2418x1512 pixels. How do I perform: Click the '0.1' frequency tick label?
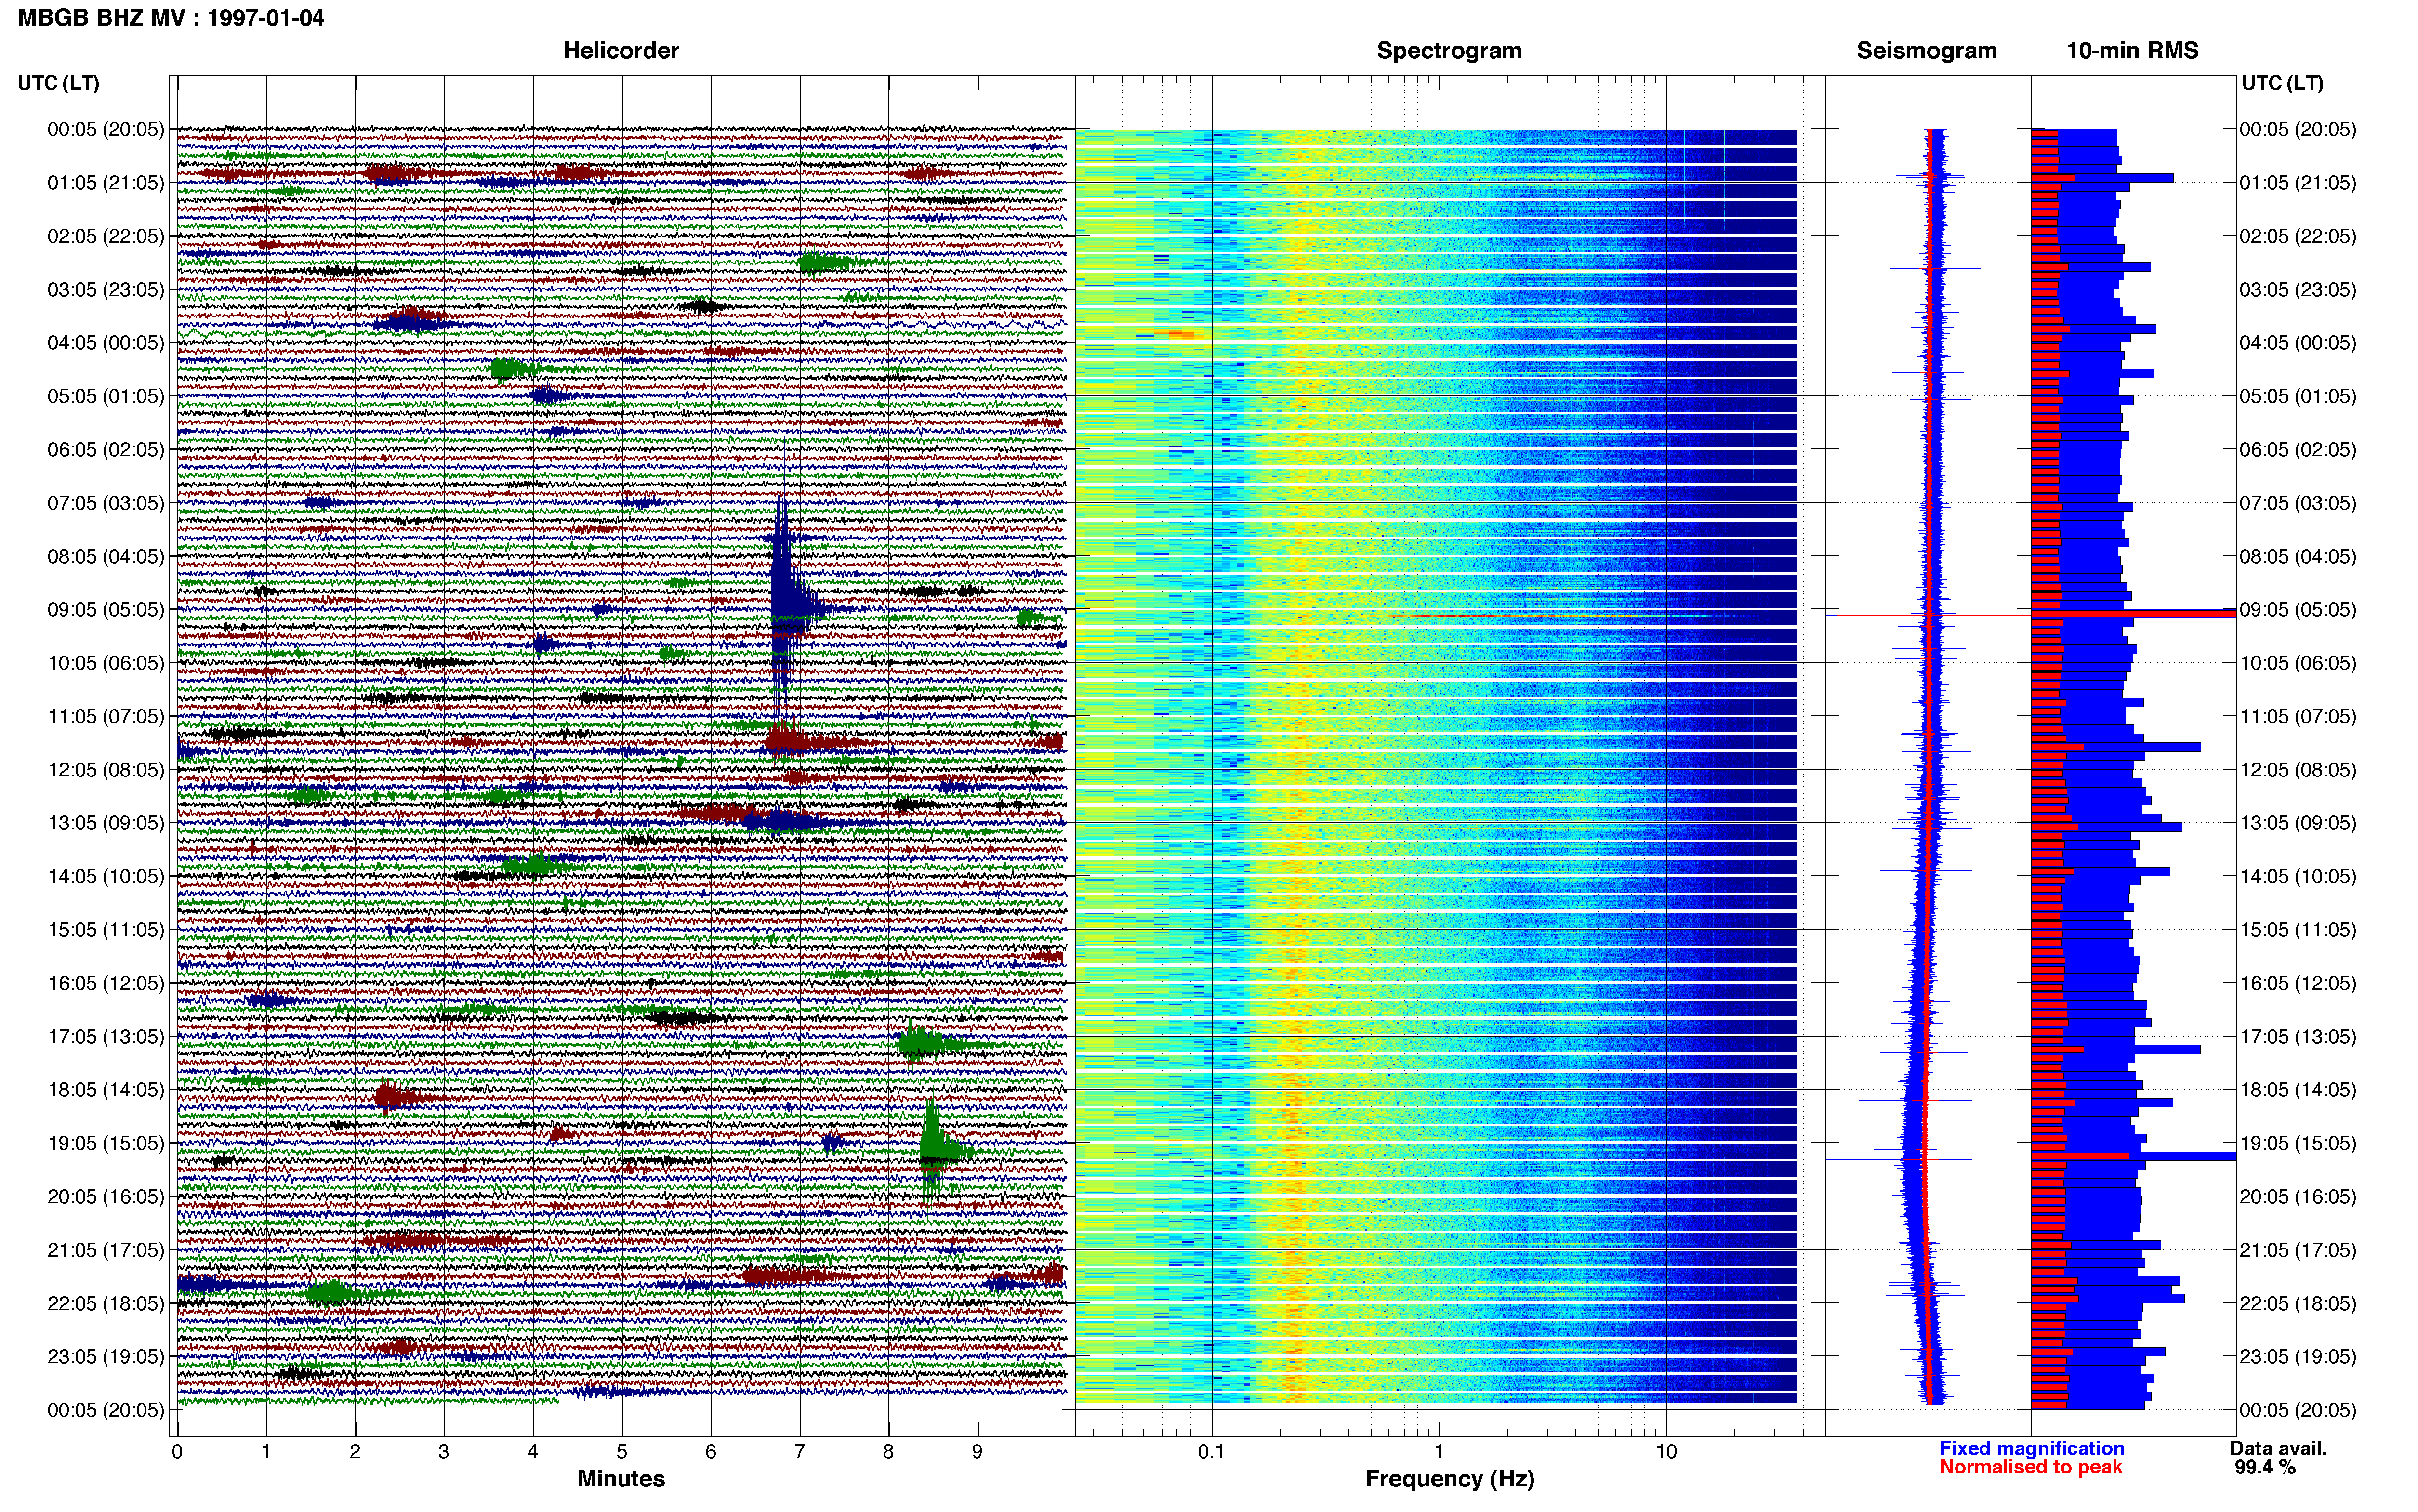[x=1211, y=1452]
